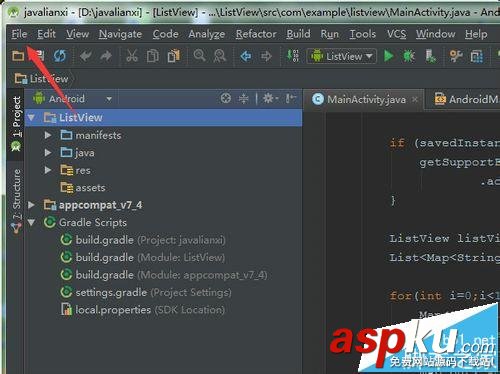Open the Run menu
The width and height of the screenshot is (500, 374).
pos(329,34)
